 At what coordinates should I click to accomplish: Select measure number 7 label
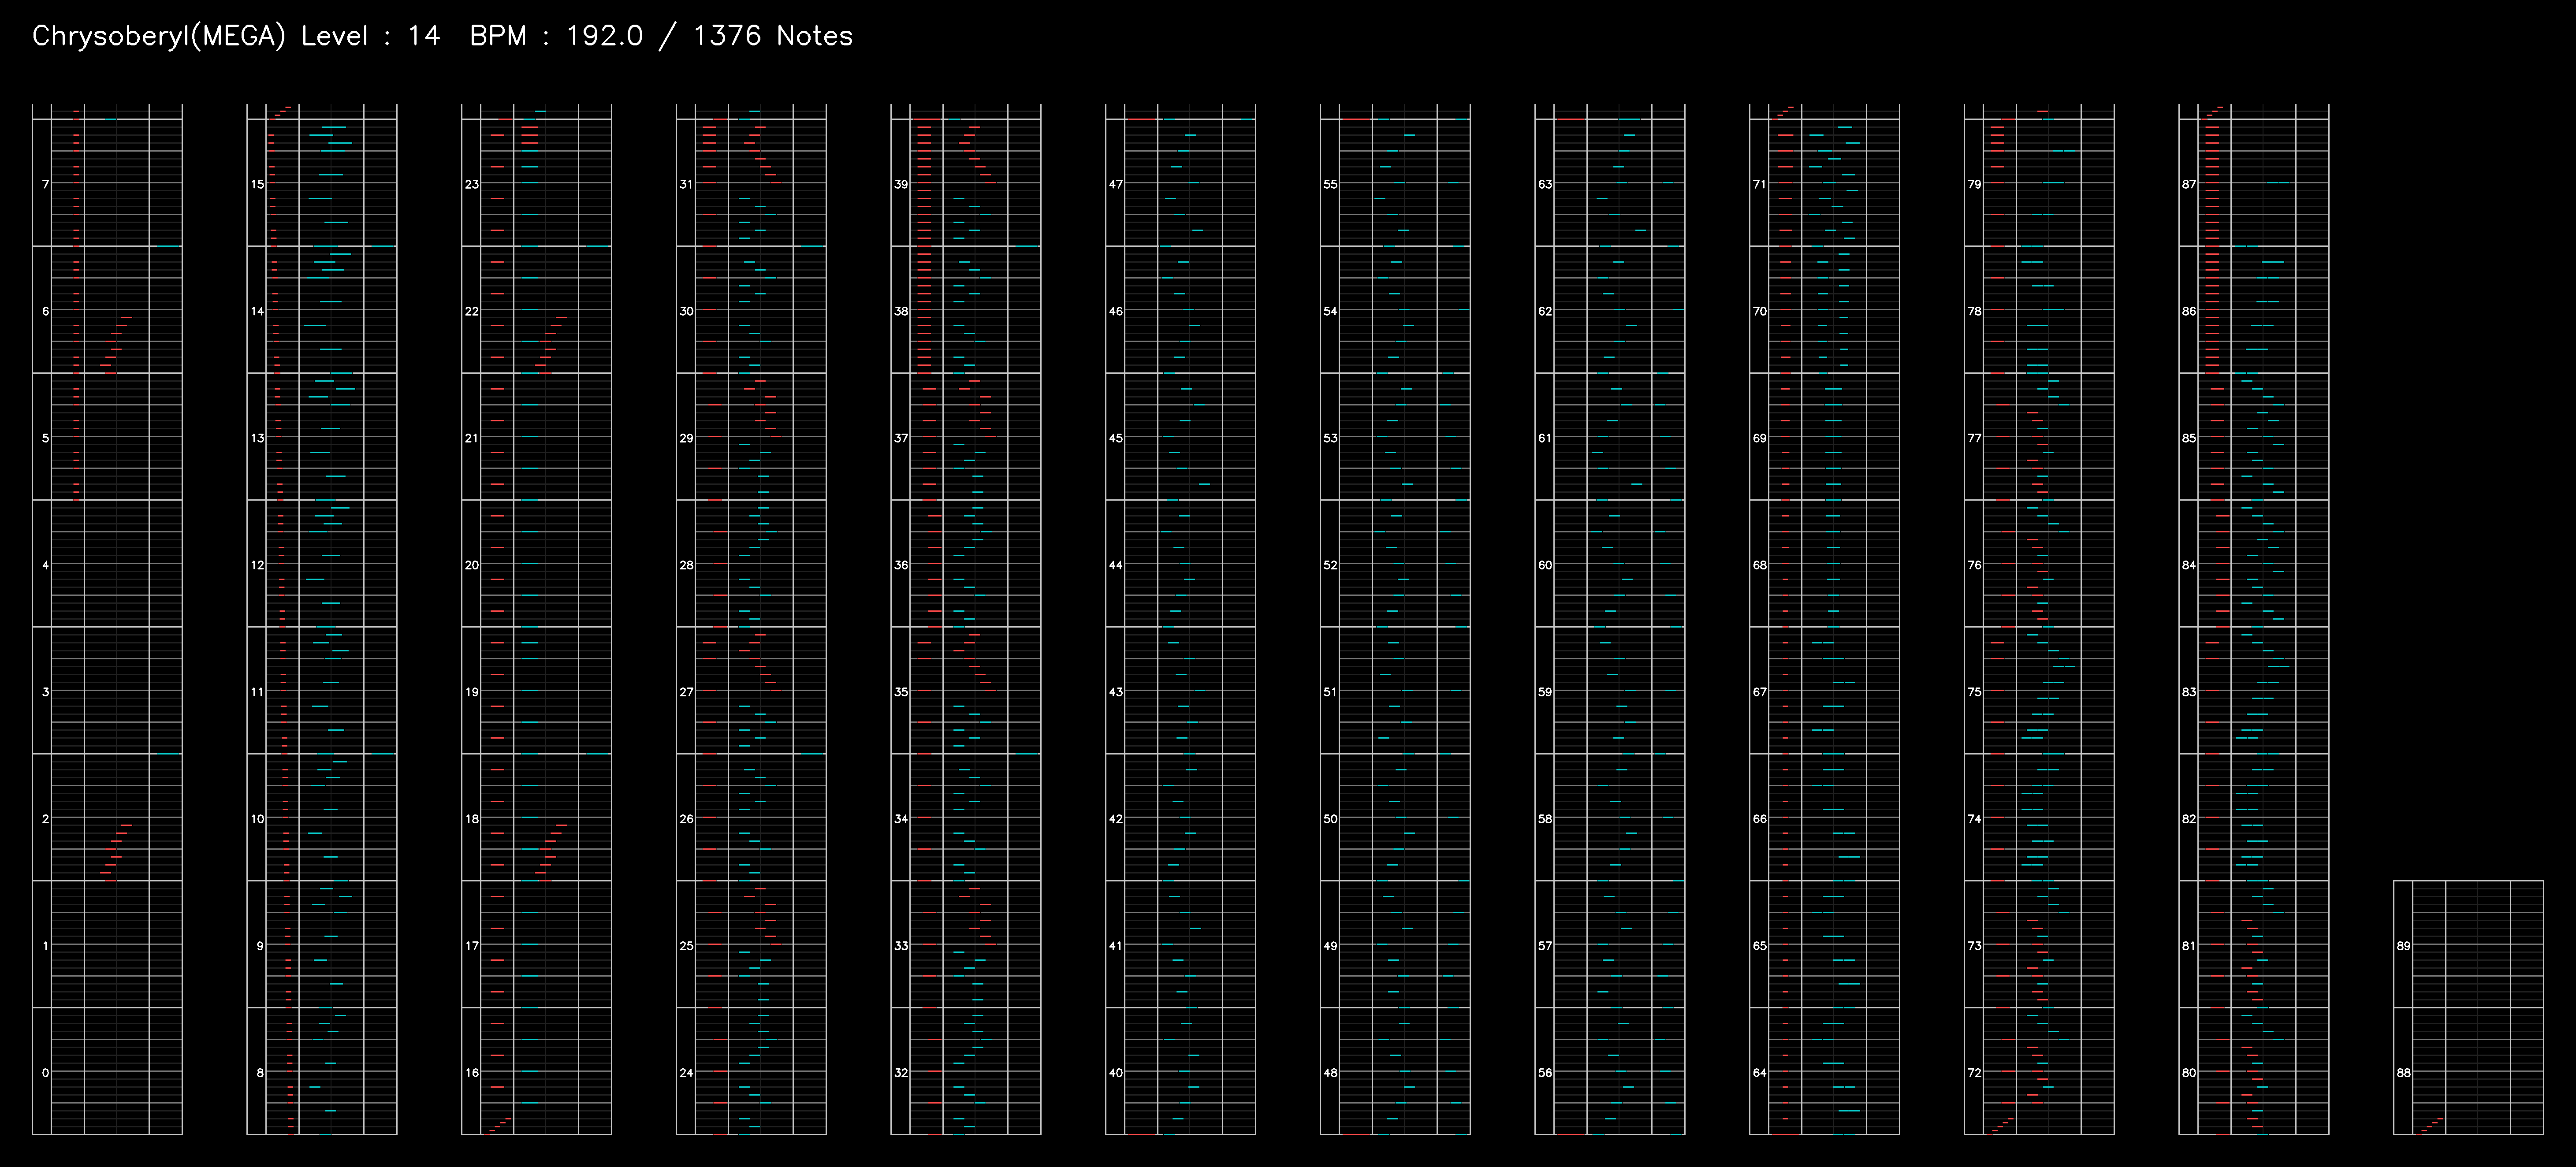pyautogui.click(x=45, y=184)
